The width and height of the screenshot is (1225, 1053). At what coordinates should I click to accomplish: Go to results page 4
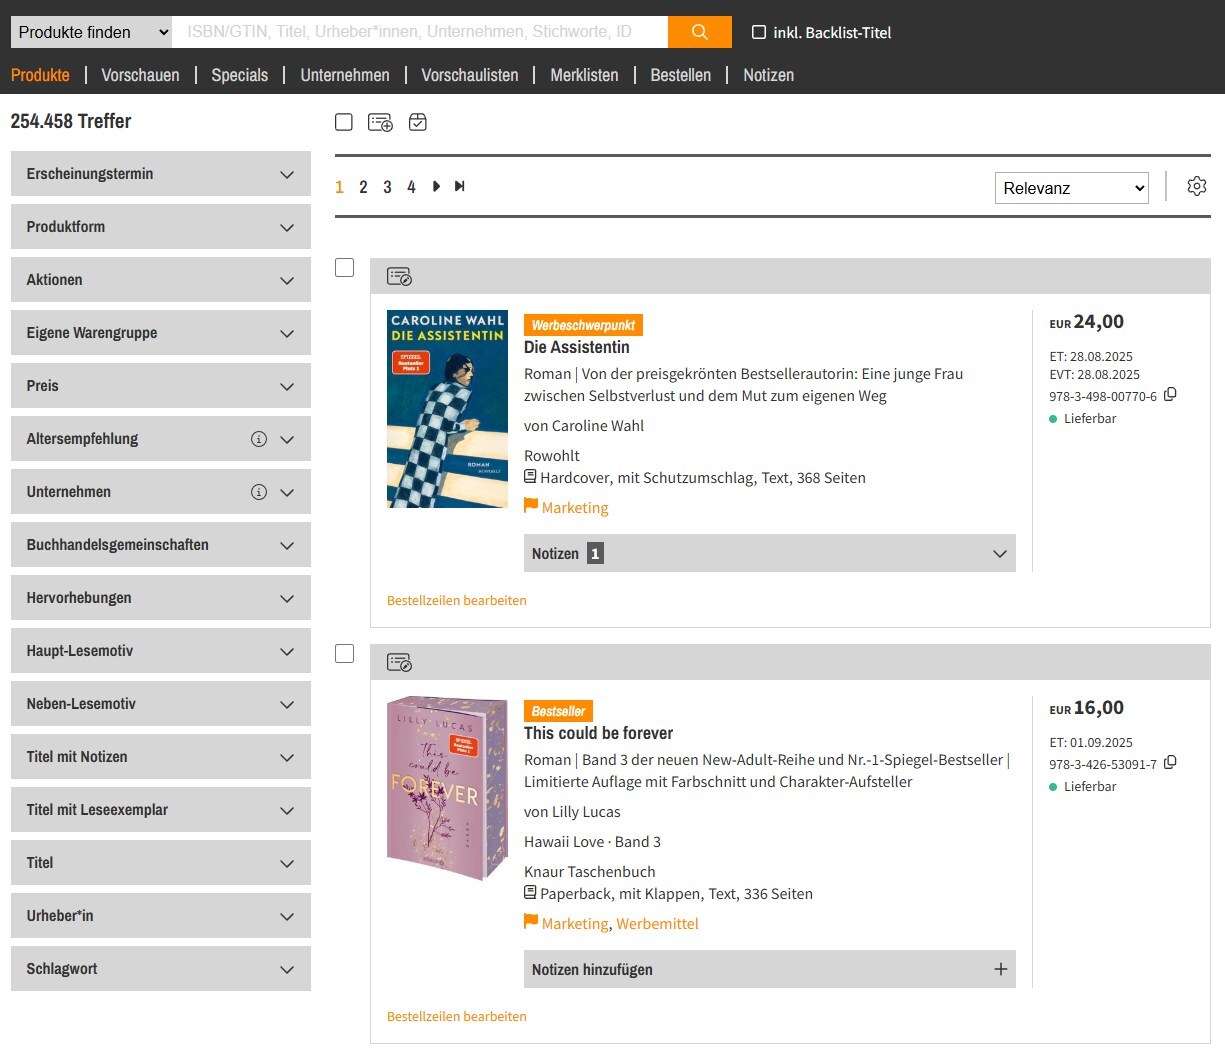pos(411,187)
